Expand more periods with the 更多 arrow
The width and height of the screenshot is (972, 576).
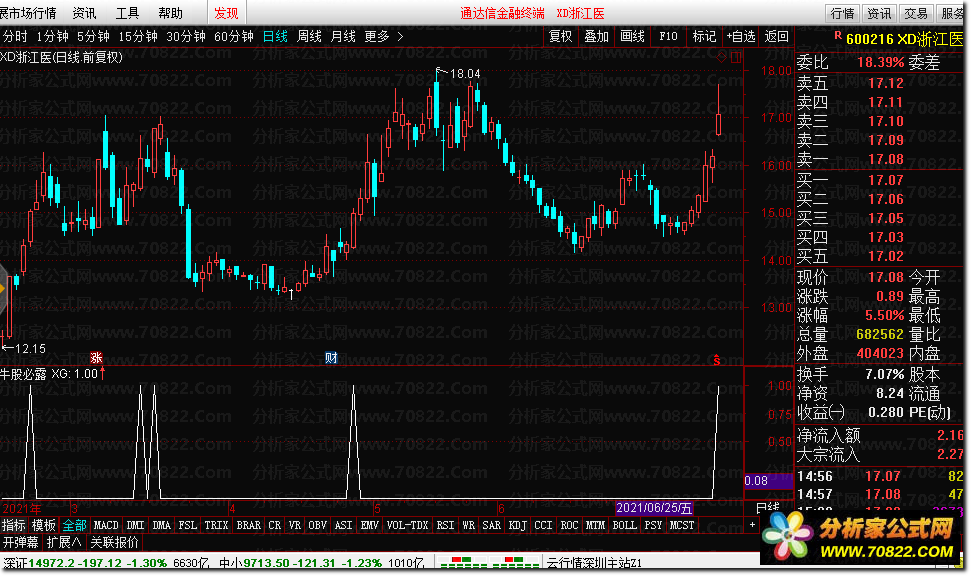pyautogui.click(x=400, y=37)
